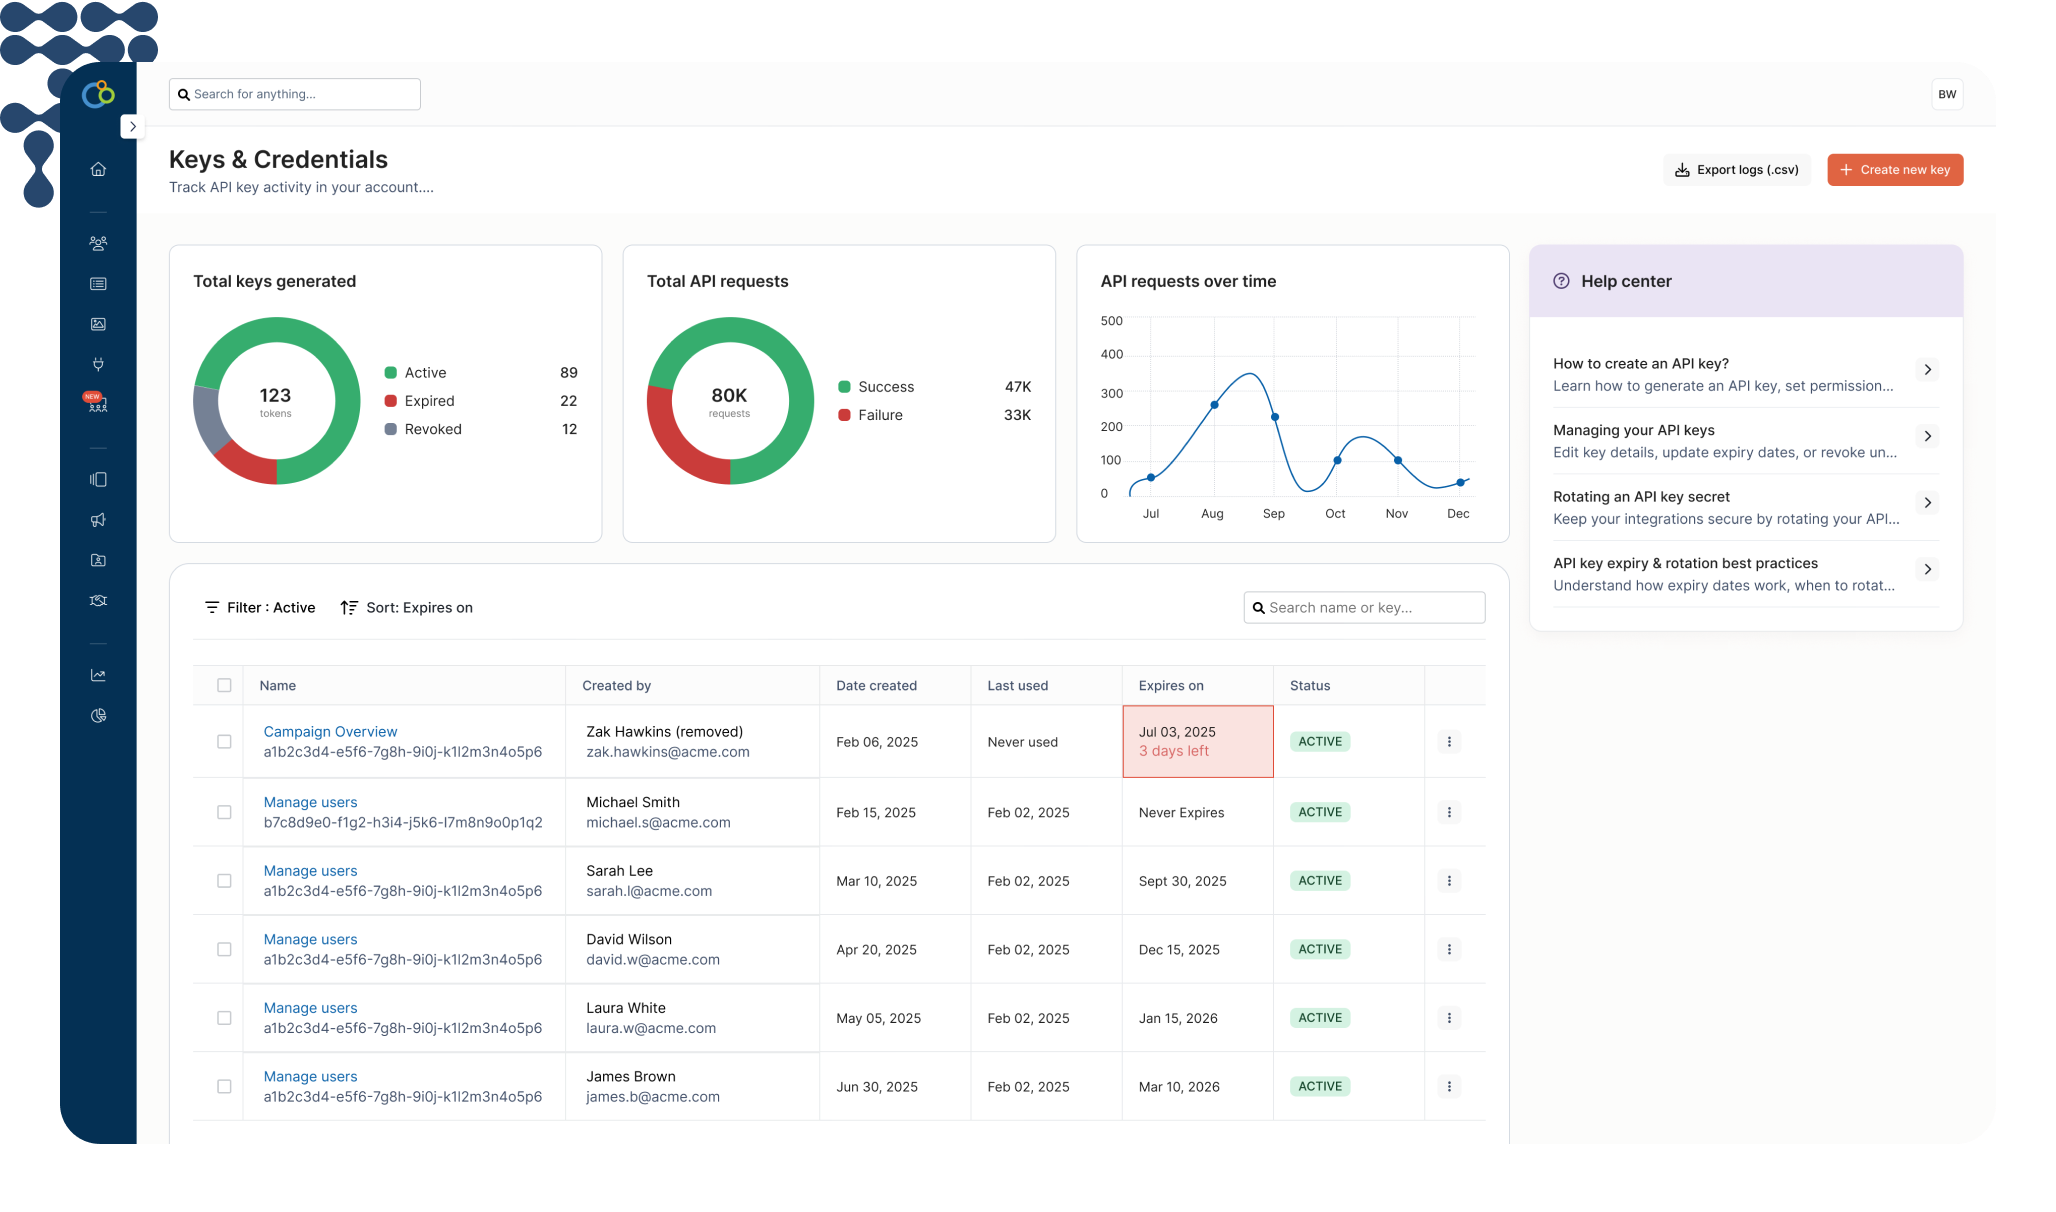Change sorting via Sort: Expires on
2056x1212 pixels.
tap(407, 608)
